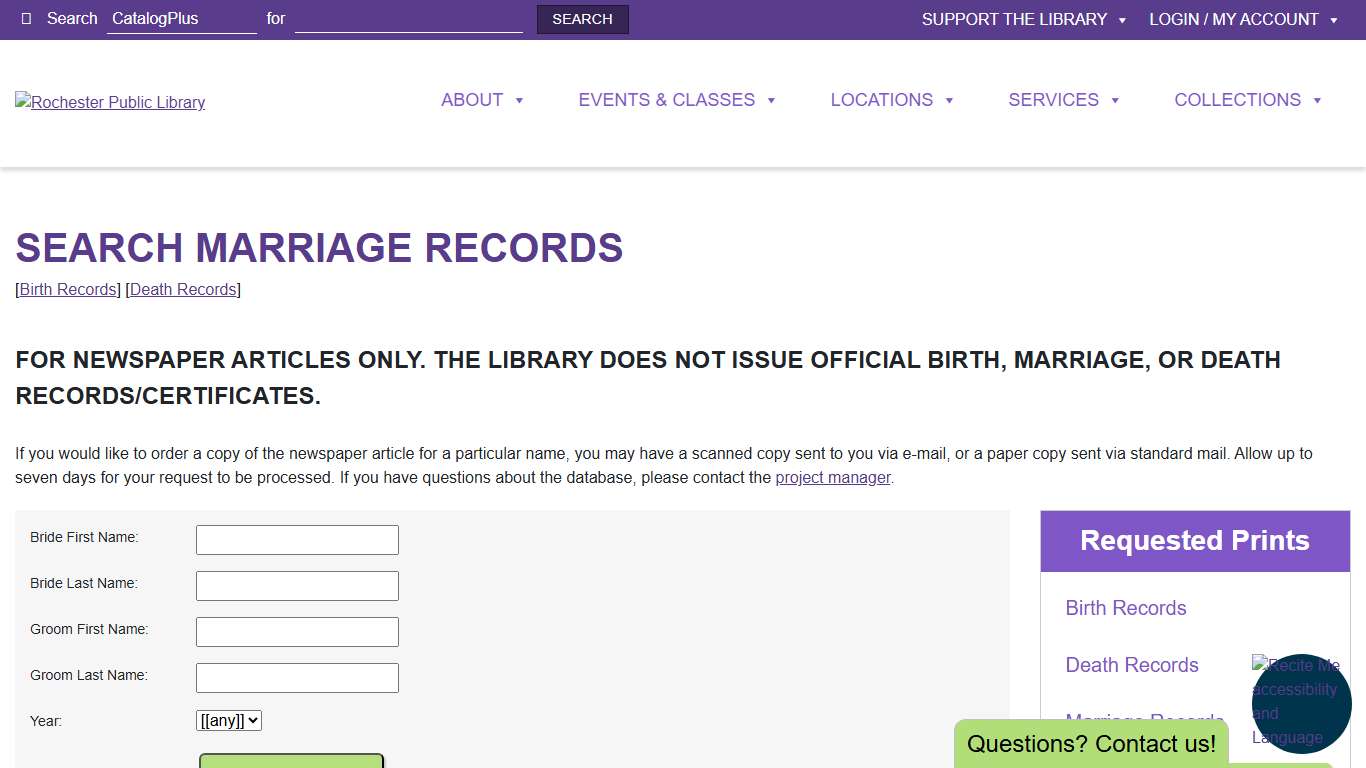The height and width of the screenshot is (768, 1366).
Task: Follow the Death Records link below the heading
Action: point(182,289)
